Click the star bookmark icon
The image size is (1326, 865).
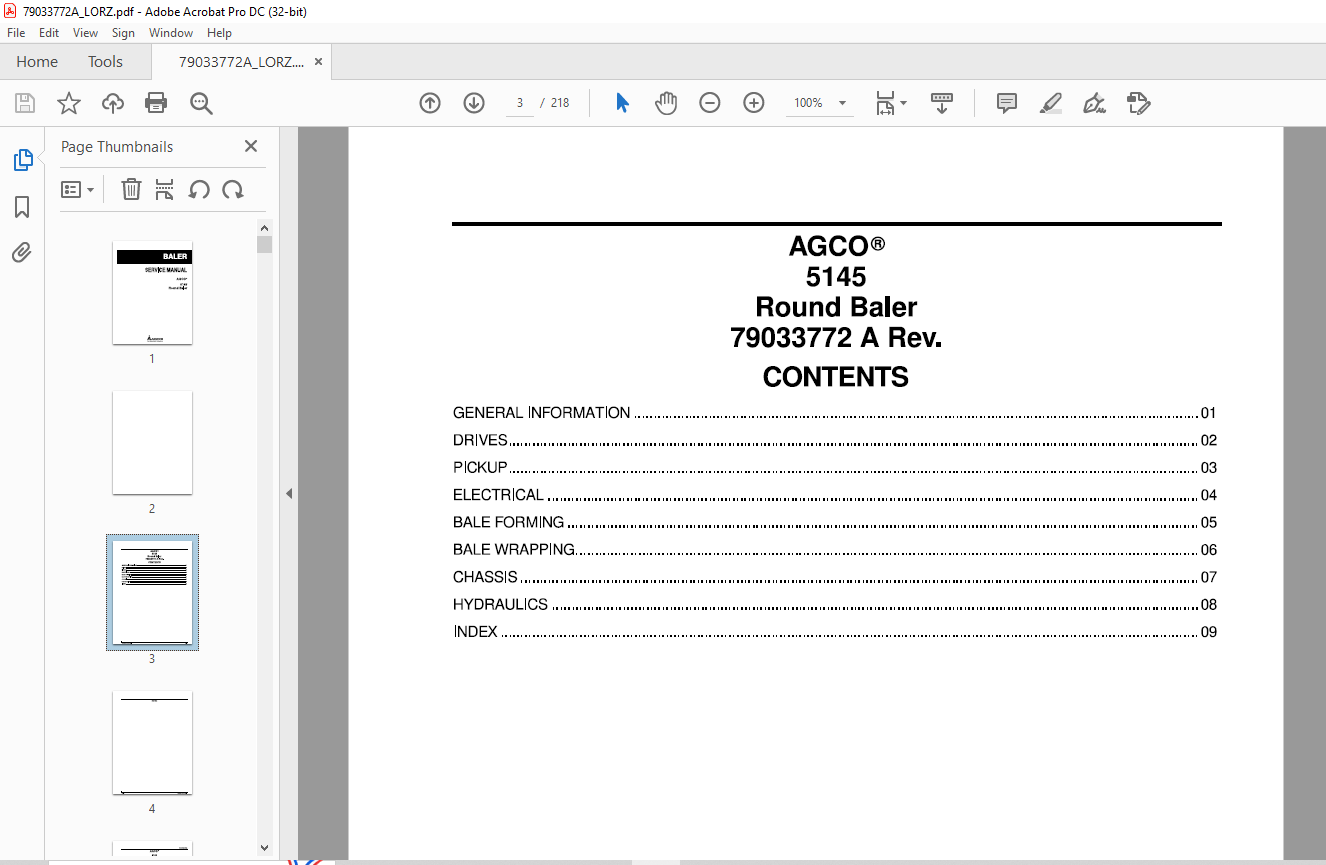click(x=69, y=103)
